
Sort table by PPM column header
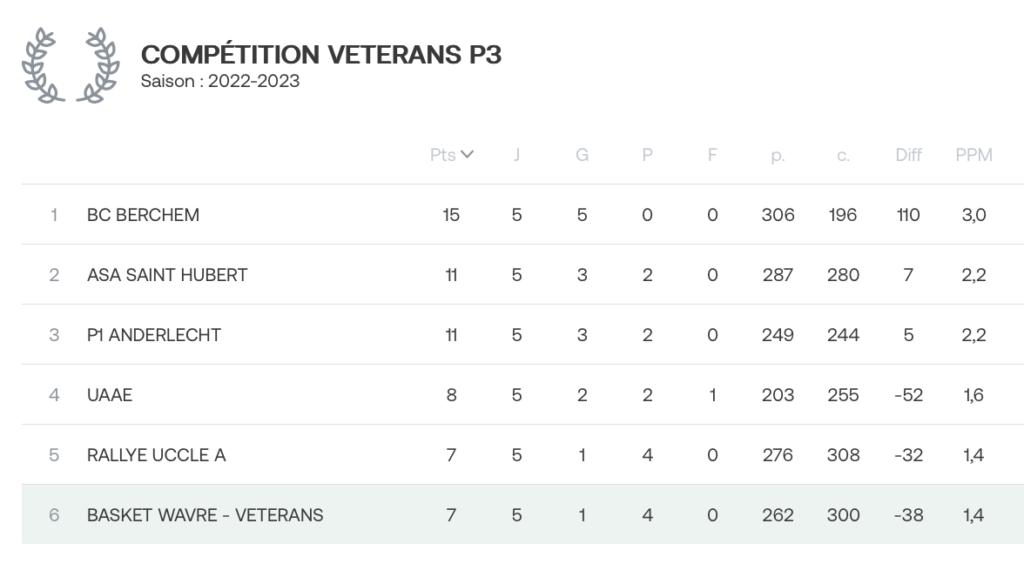point(974,155)
